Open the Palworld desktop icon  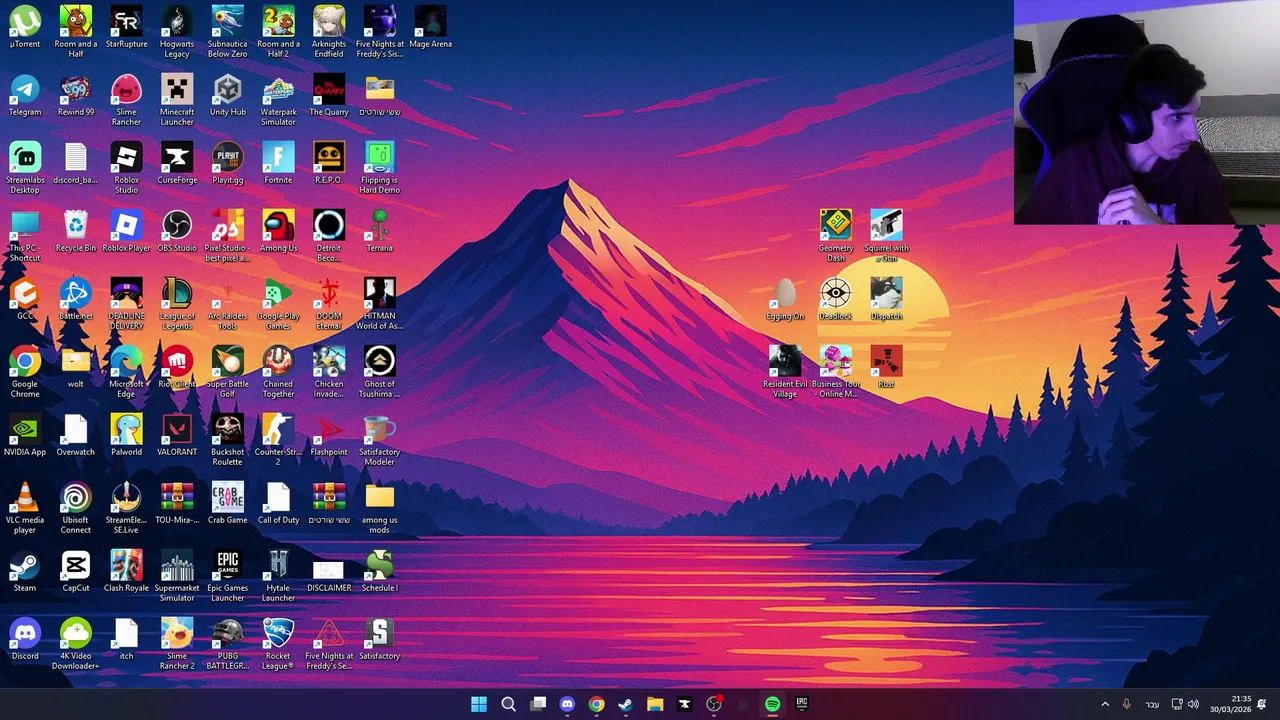126,436
